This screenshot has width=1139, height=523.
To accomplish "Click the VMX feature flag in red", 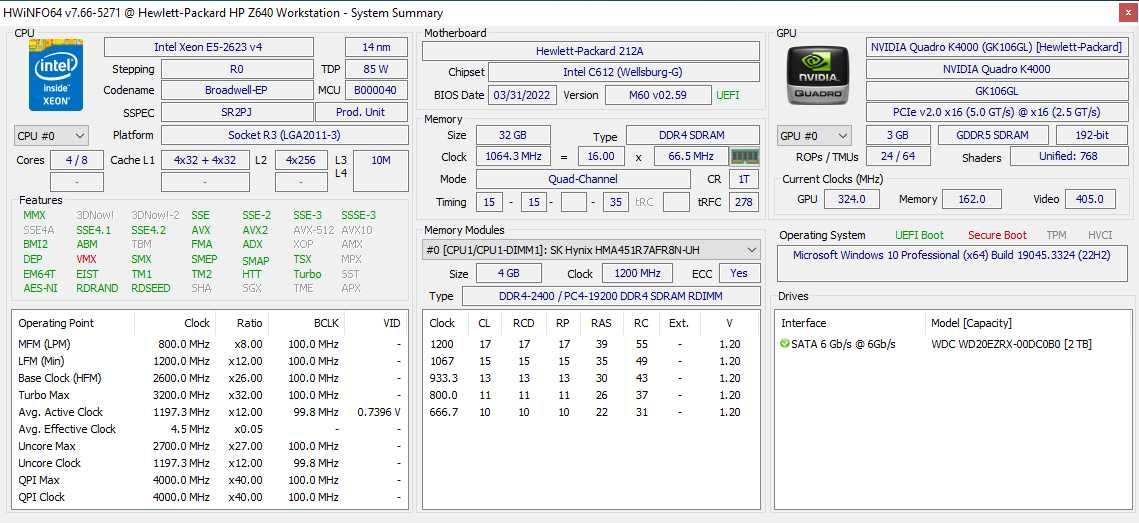I will (x=86, y=259).
